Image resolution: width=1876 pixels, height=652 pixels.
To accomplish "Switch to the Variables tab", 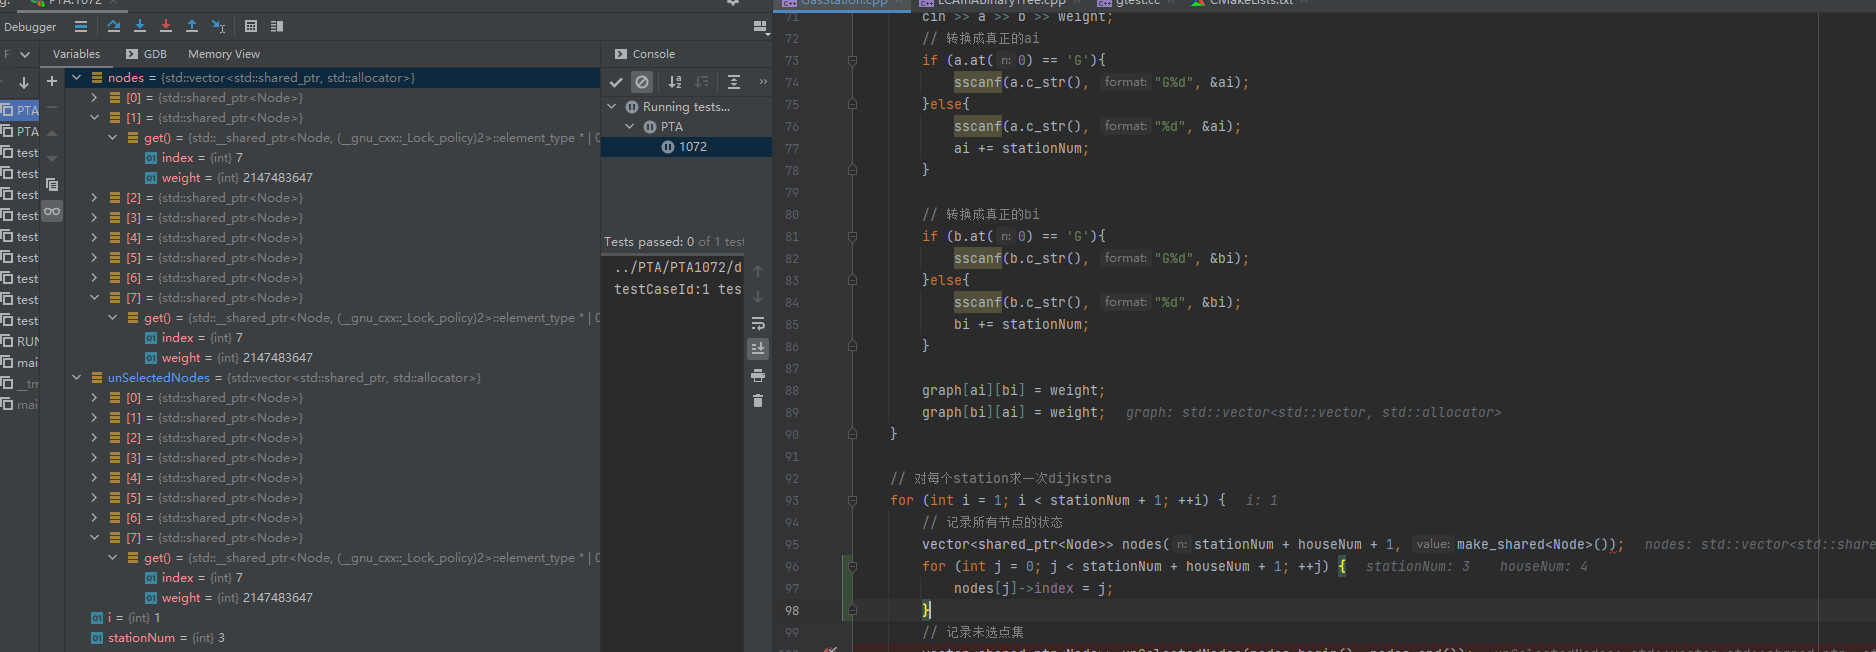I will coord(76,54).
